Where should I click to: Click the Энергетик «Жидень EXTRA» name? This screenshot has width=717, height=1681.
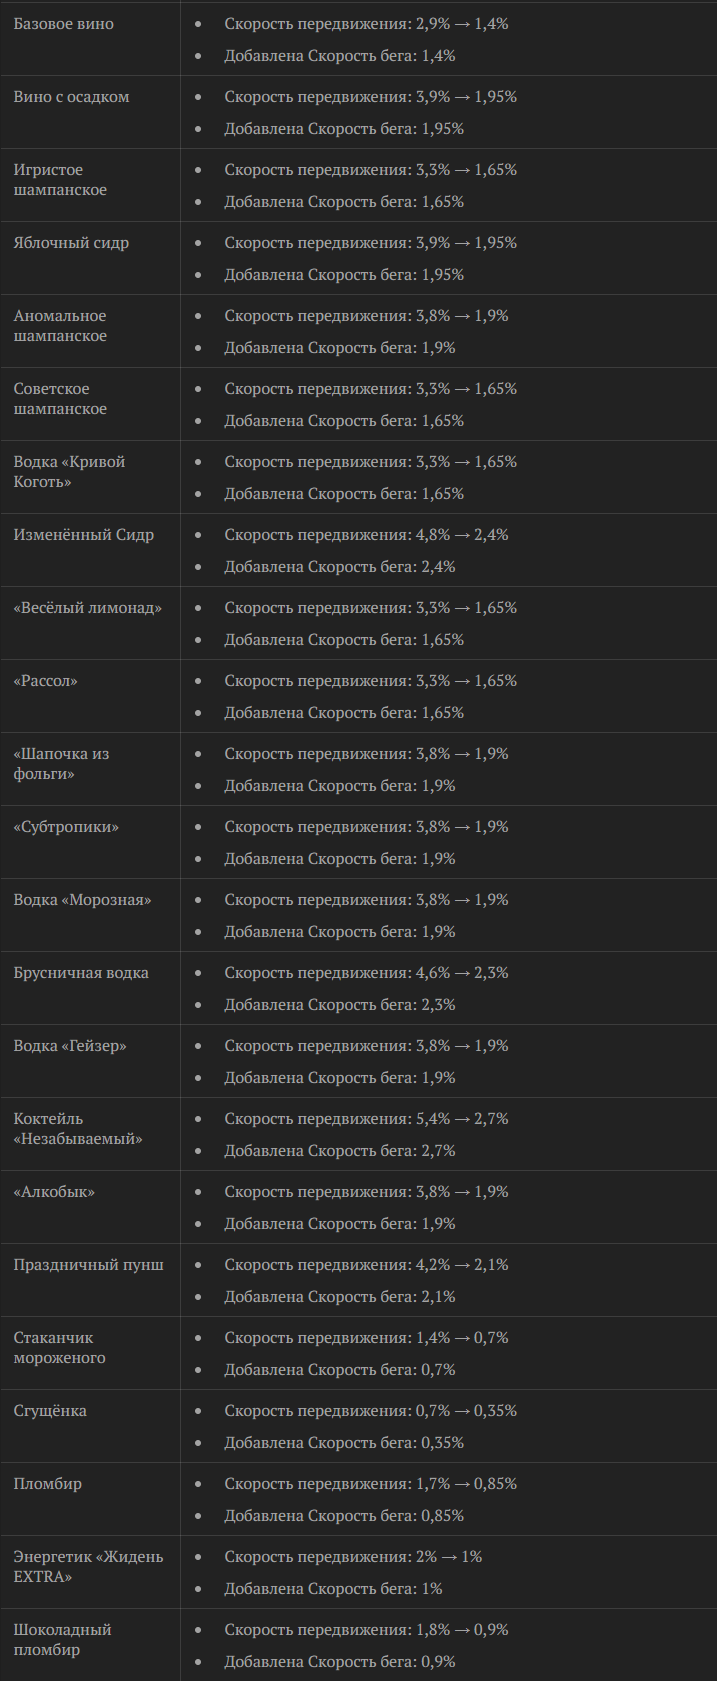(x=88, y=1567)
